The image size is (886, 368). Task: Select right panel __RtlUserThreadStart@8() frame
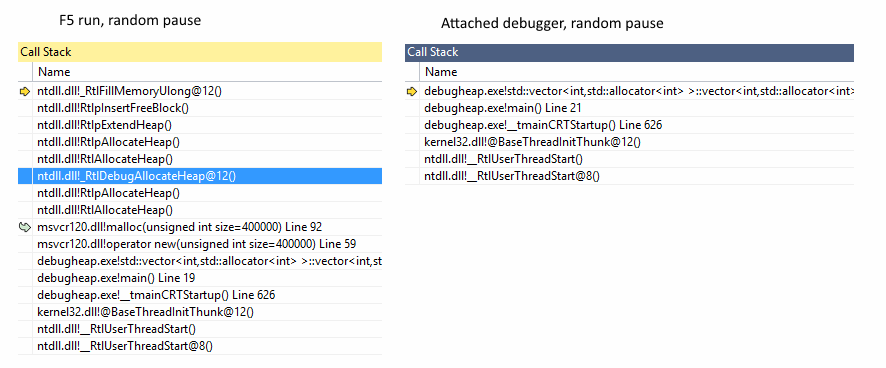pos(629,176)
